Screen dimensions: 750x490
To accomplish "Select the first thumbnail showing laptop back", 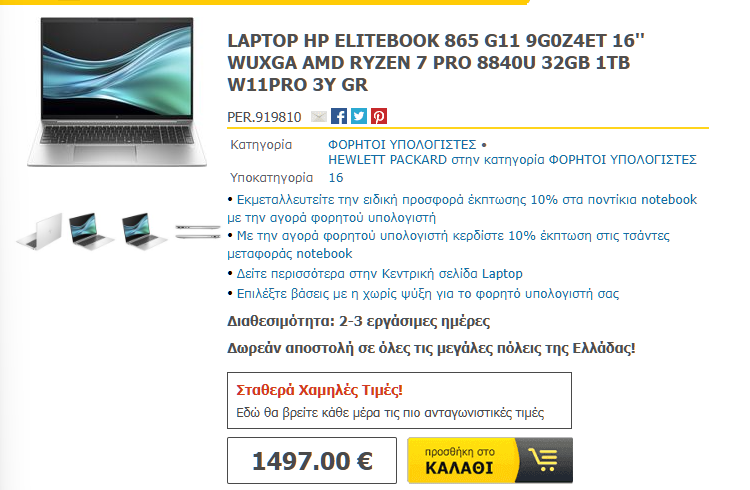I will click(40, 231).
